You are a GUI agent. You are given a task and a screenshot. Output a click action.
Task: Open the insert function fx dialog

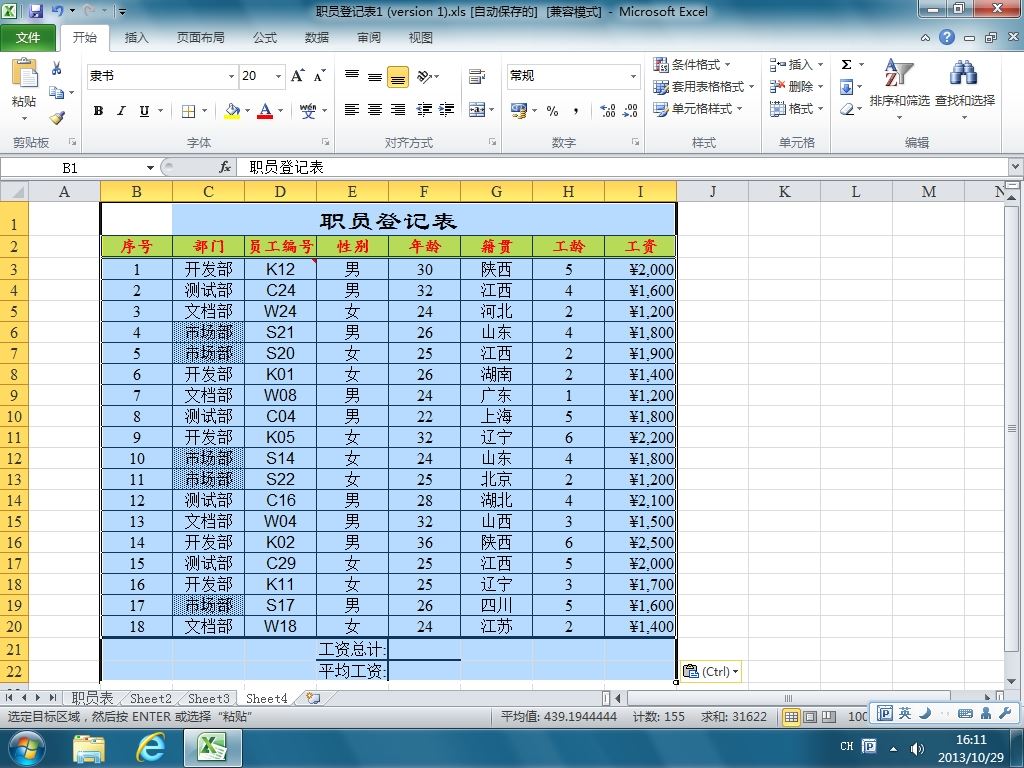[x=225, y=168]
